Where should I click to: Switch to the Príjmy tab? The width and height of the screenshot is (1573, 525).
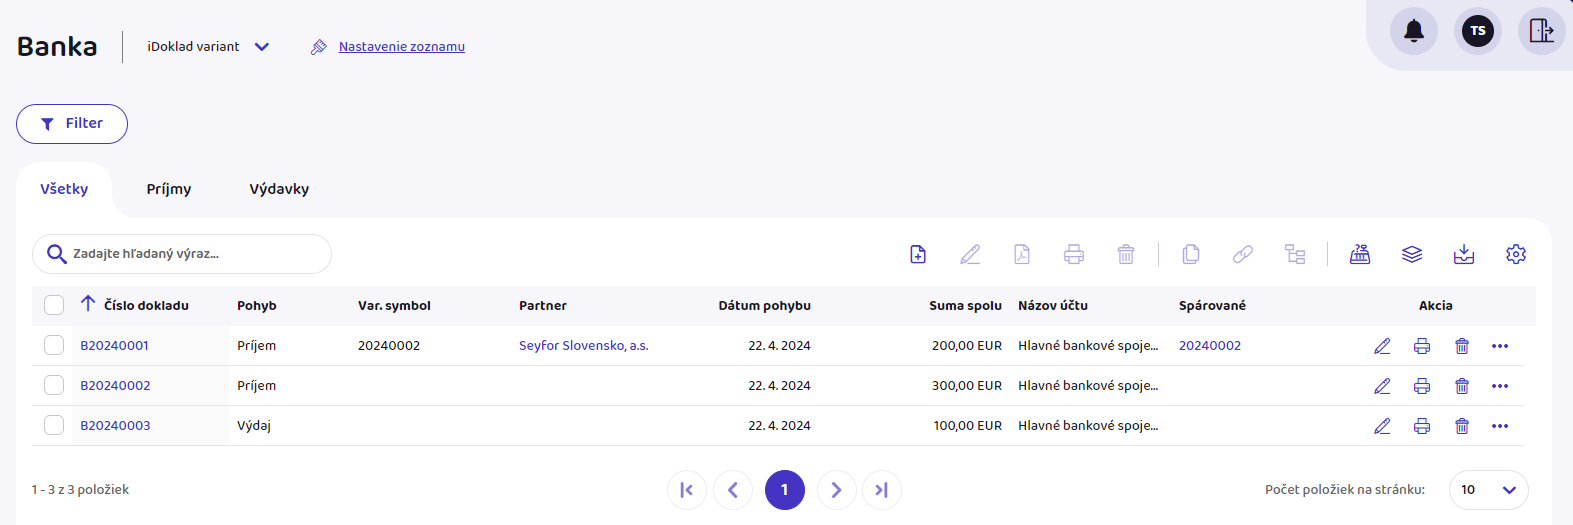168,189
